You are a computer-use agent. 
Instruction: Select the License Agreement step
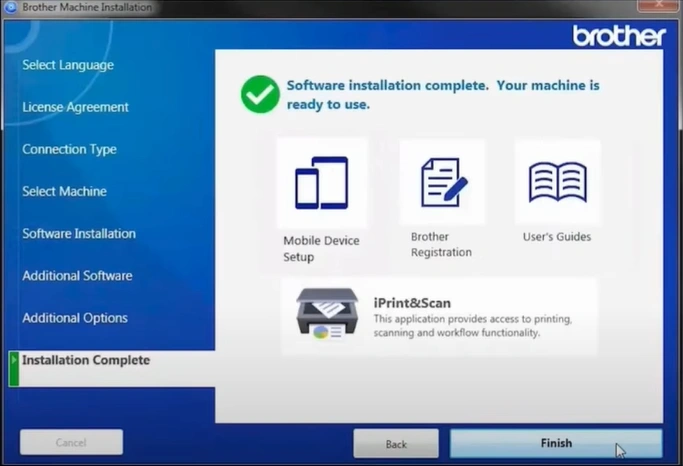click(x=75, y=107)
